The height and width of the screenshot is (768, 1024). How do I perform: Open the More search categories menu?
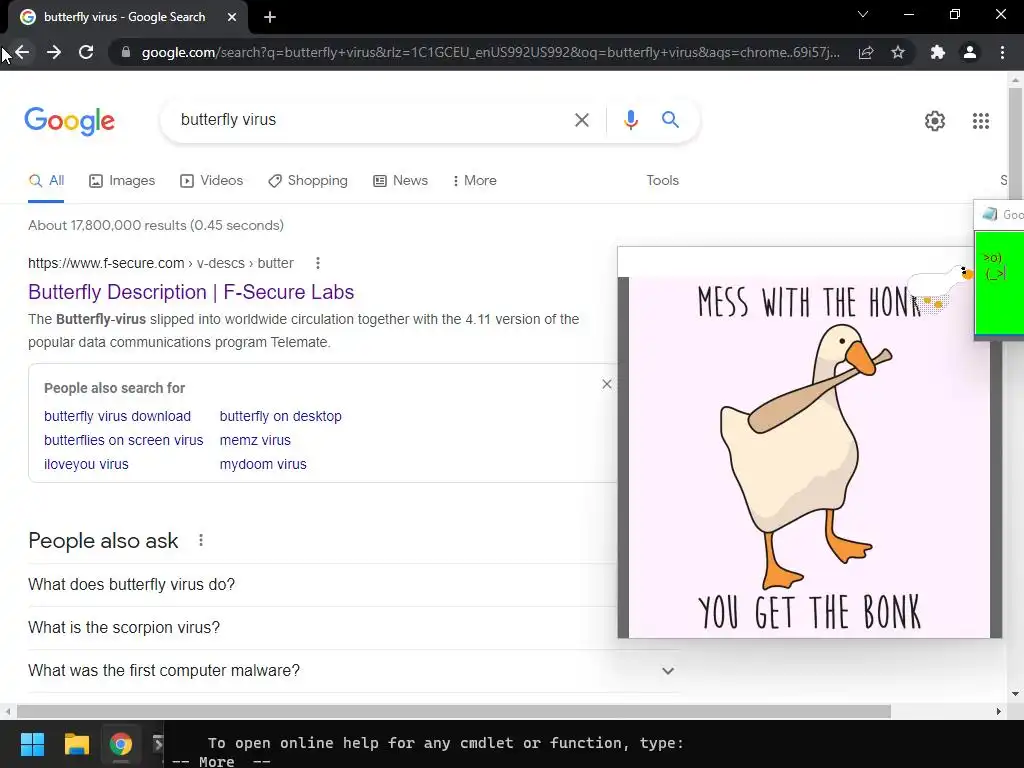tap(475, 181)
